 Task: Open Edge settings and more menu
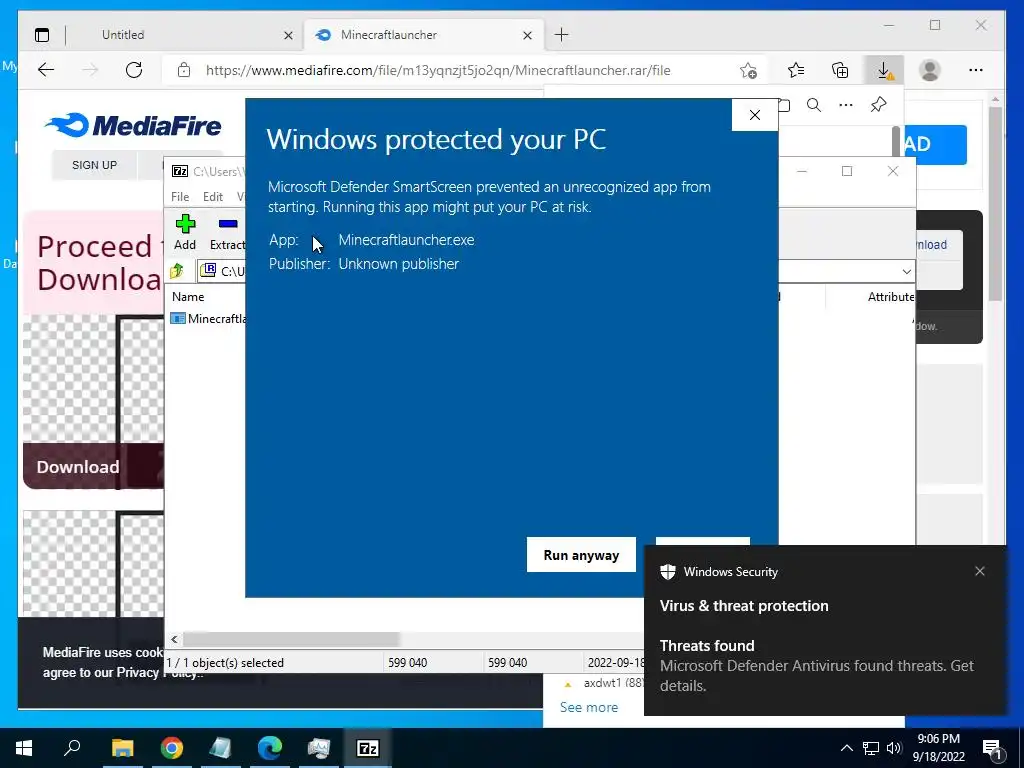[x=976, y=70]
